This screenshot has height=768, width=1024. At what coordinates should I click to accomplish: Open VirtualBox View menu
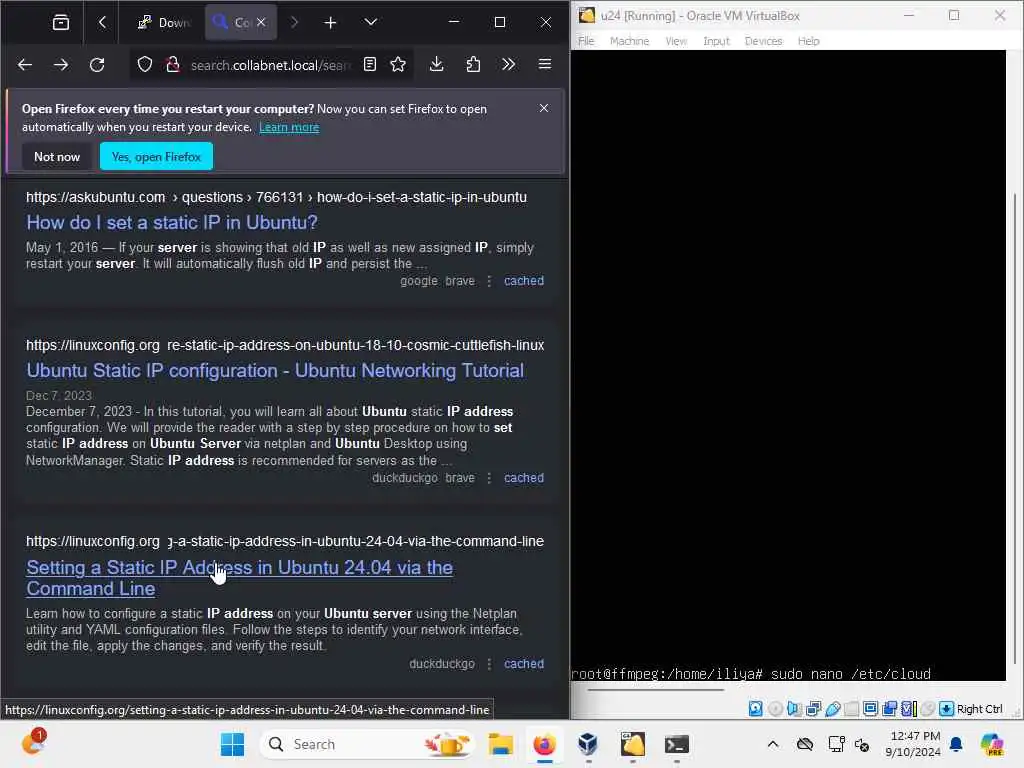[x=676, y=41]
